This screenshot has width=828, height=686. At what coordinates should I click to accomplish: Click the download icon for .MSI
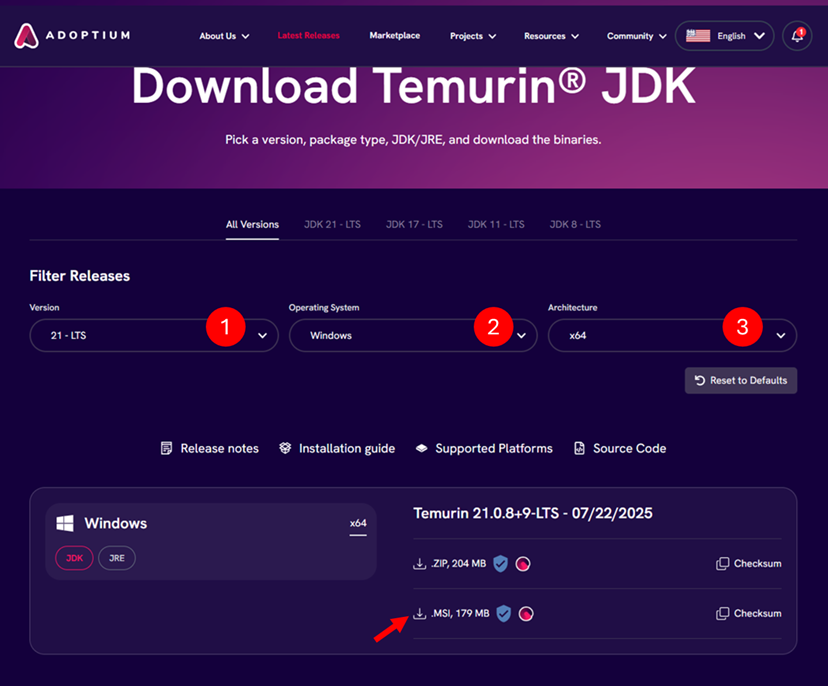coord(419,614)
